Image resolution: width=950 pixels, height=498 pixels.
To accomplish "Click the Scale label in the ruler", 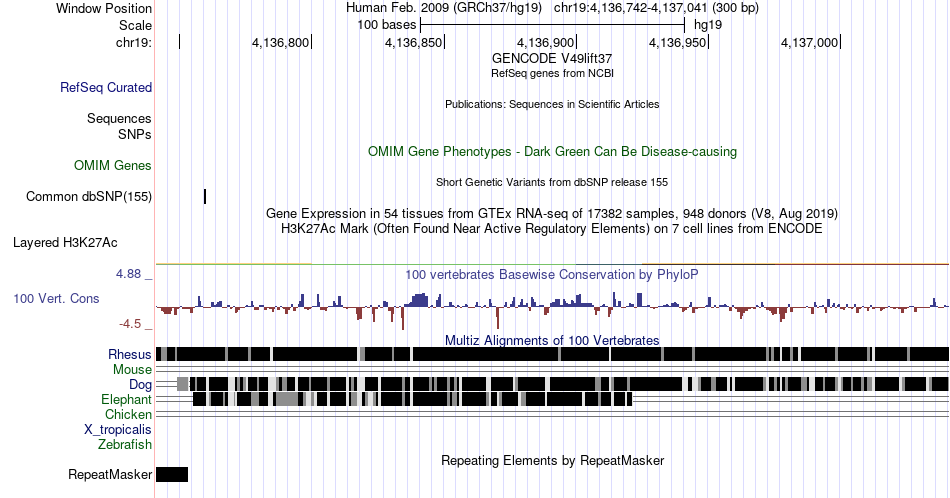I will (x=135, y=25).
